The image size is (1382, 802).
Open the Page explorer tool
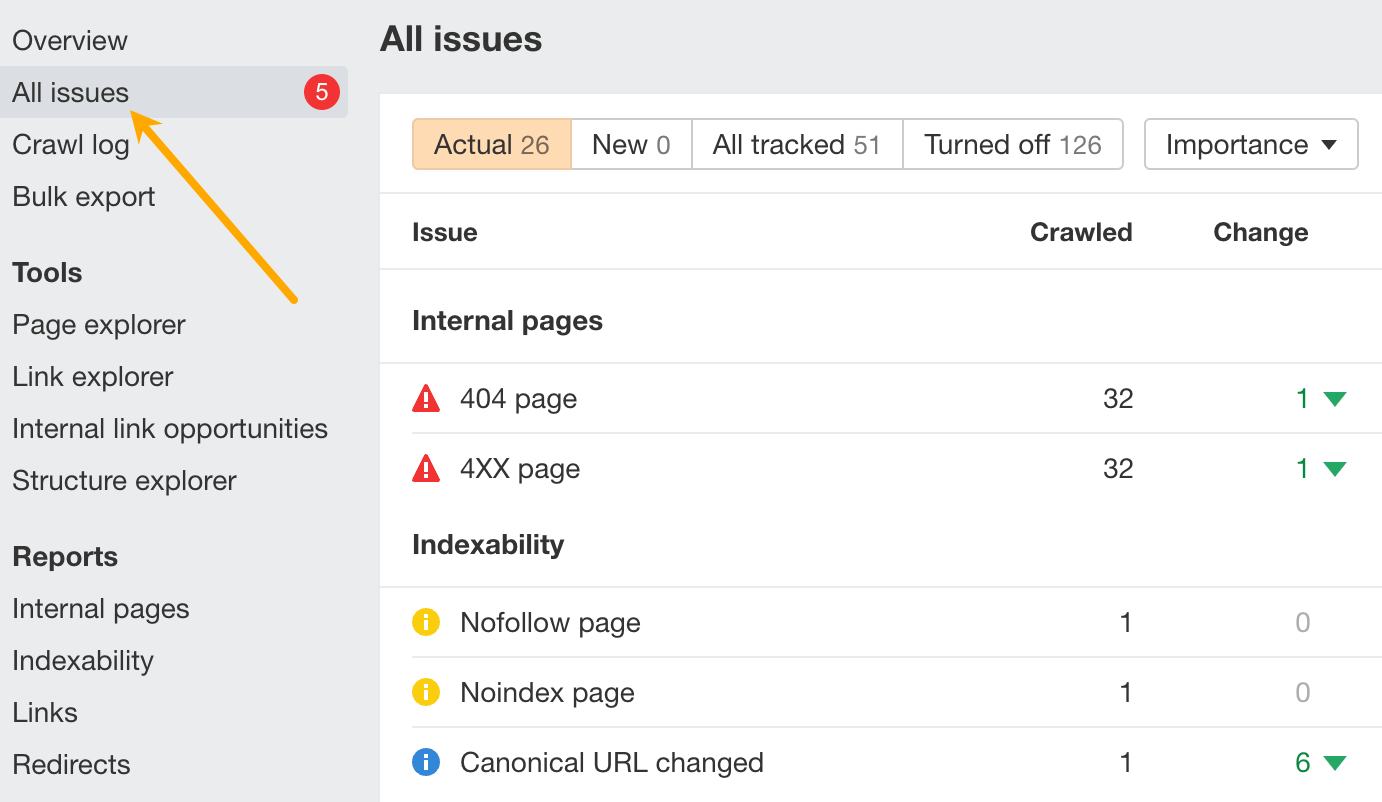click(98, 324)
